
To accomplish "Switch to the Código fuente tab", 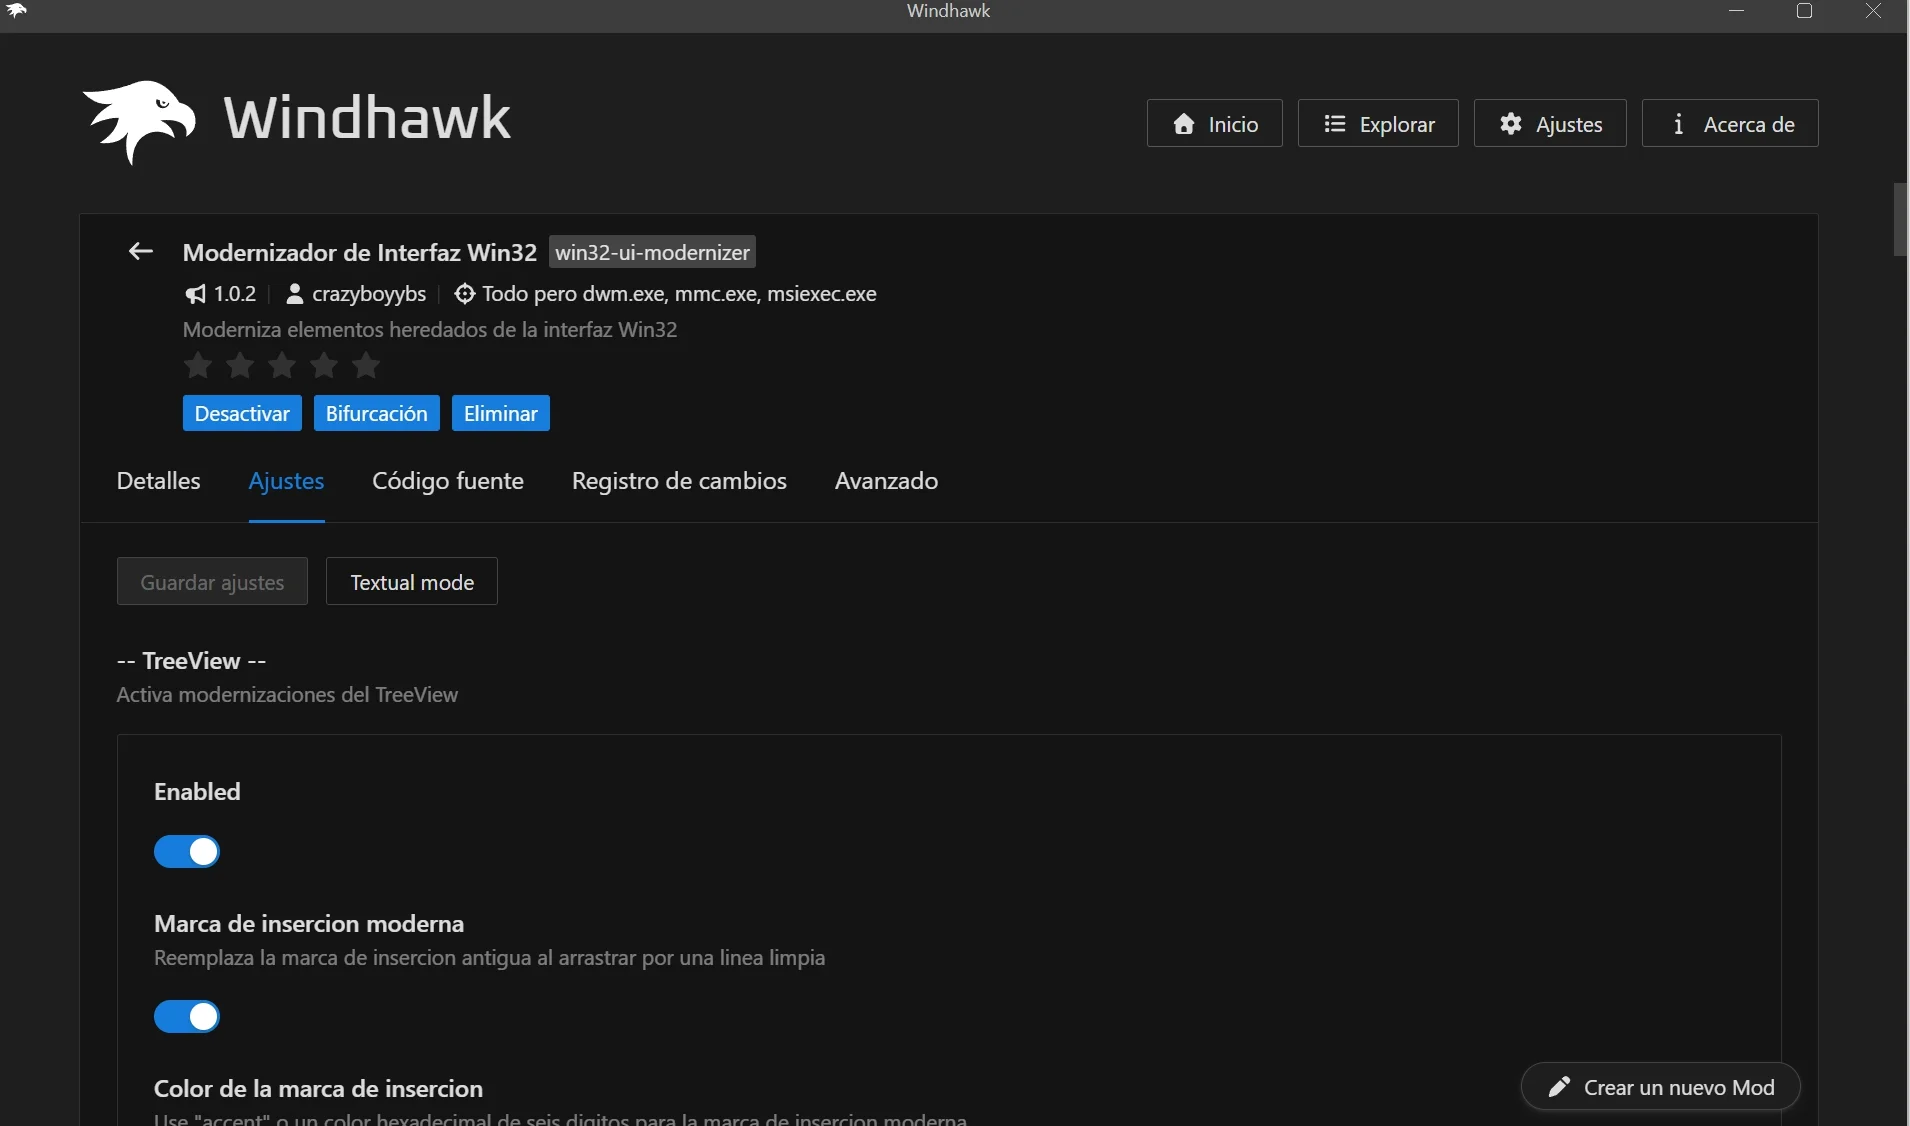I will click(x=448, y=481).
